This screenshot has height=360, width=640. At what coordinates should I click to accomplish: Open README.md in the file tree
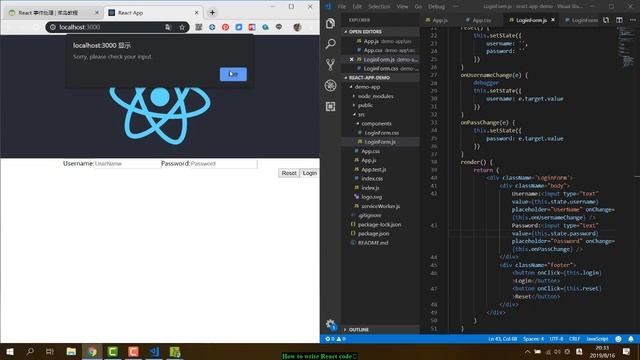point(373,243)
